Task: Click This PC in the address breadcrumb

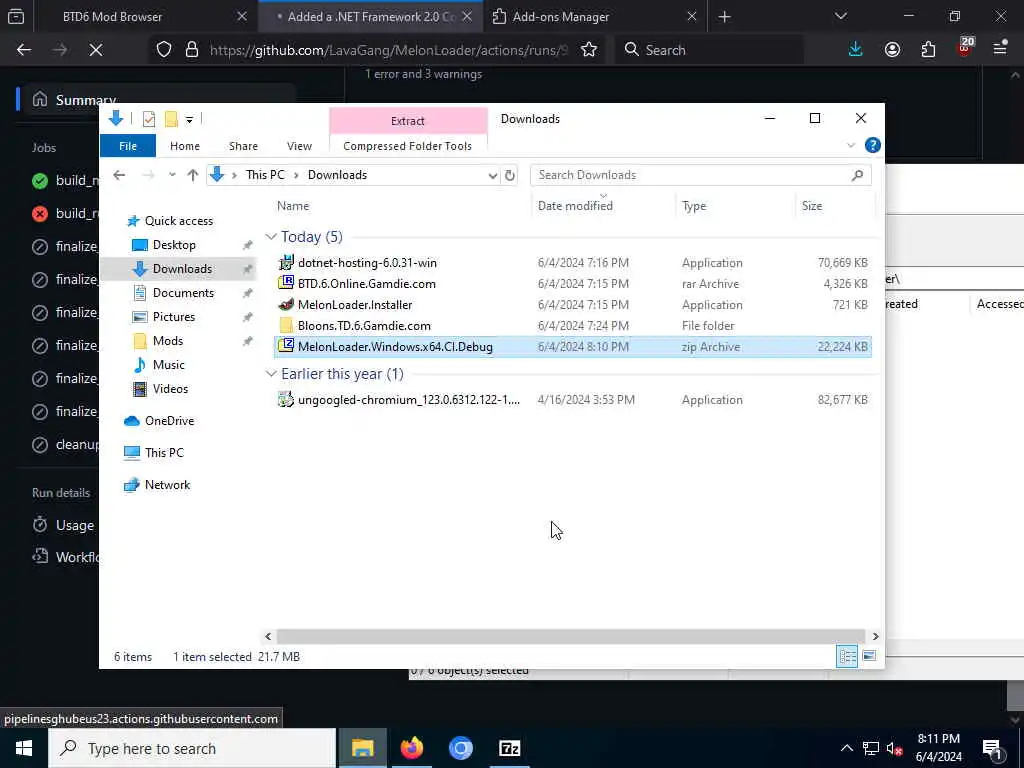Action: coord(265,174)
